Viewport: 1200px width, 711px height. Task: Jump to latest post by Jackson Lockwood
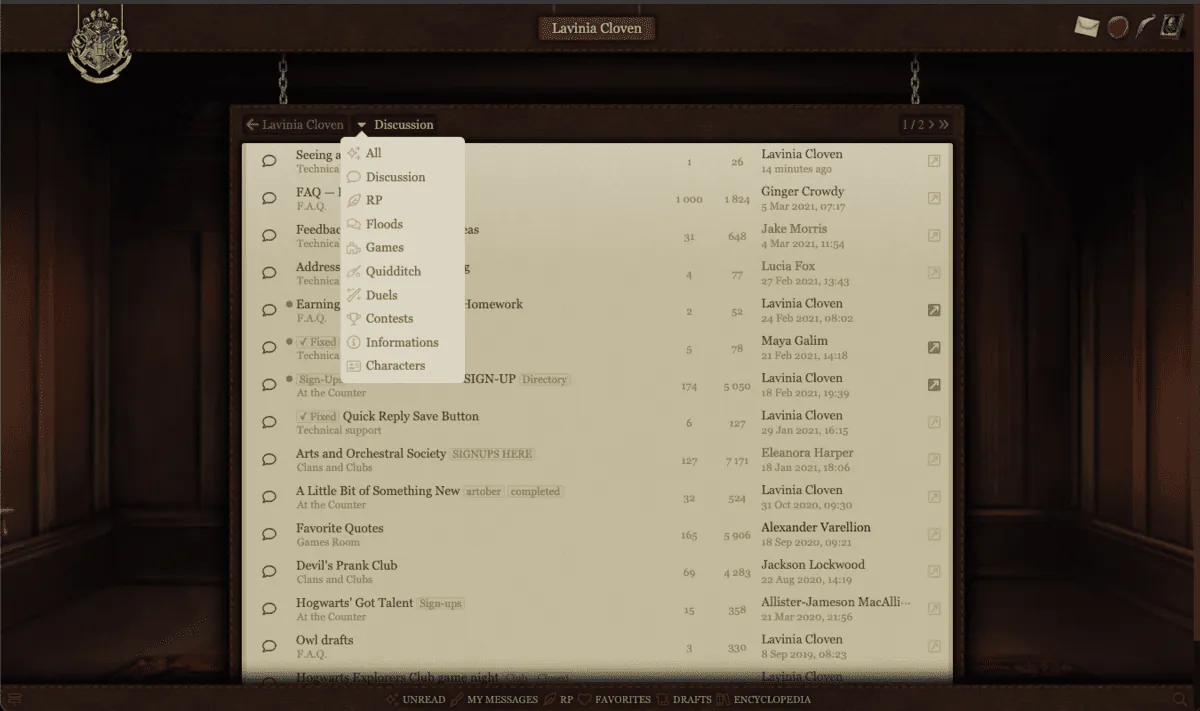(934, 572)
